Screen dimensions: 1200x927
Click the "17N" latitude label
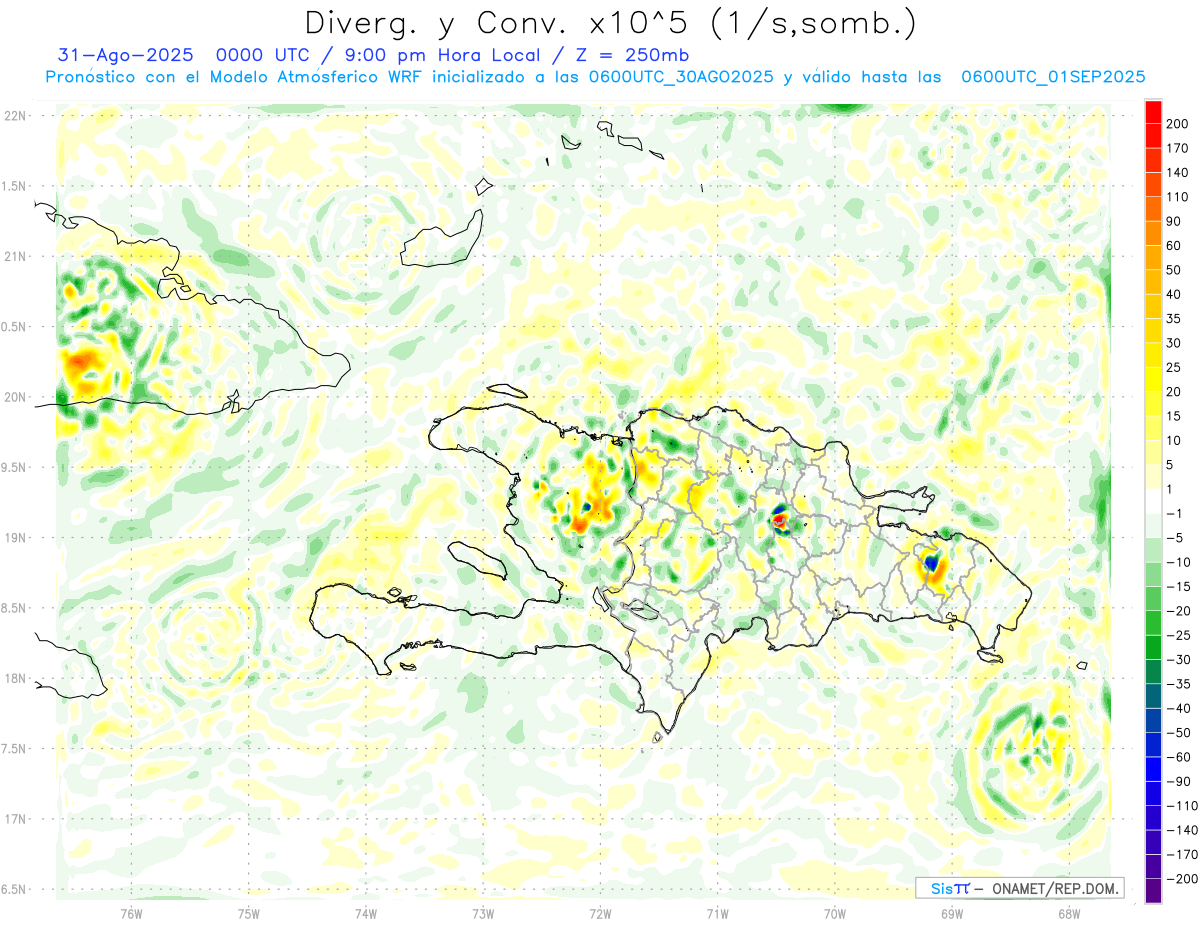[x=14, y=819]
